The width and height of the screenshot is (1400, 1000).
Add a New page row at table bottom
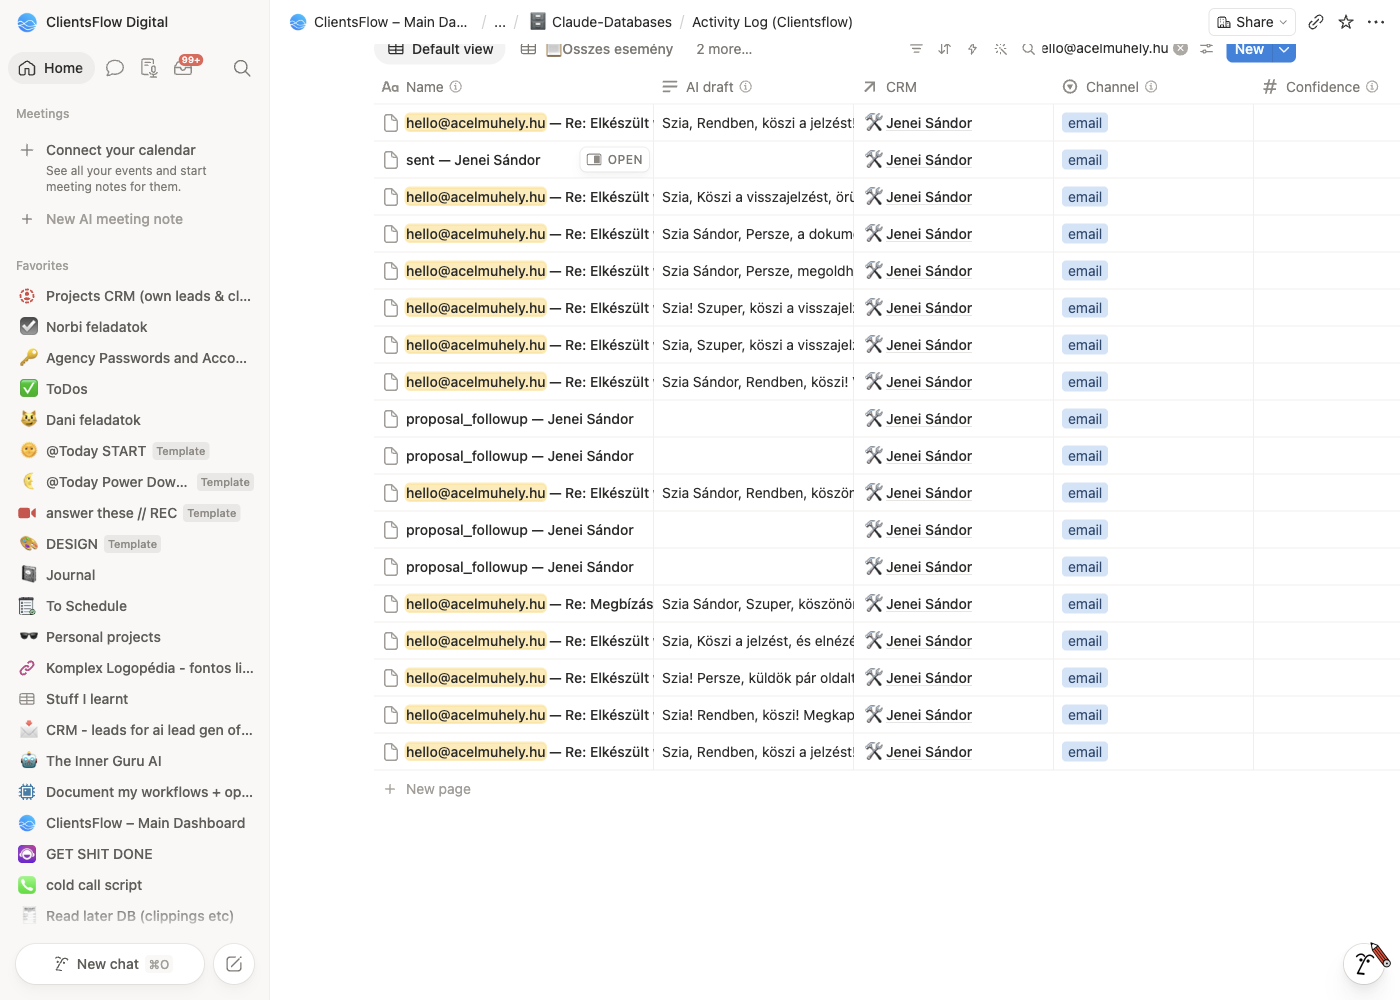(438, 789)
